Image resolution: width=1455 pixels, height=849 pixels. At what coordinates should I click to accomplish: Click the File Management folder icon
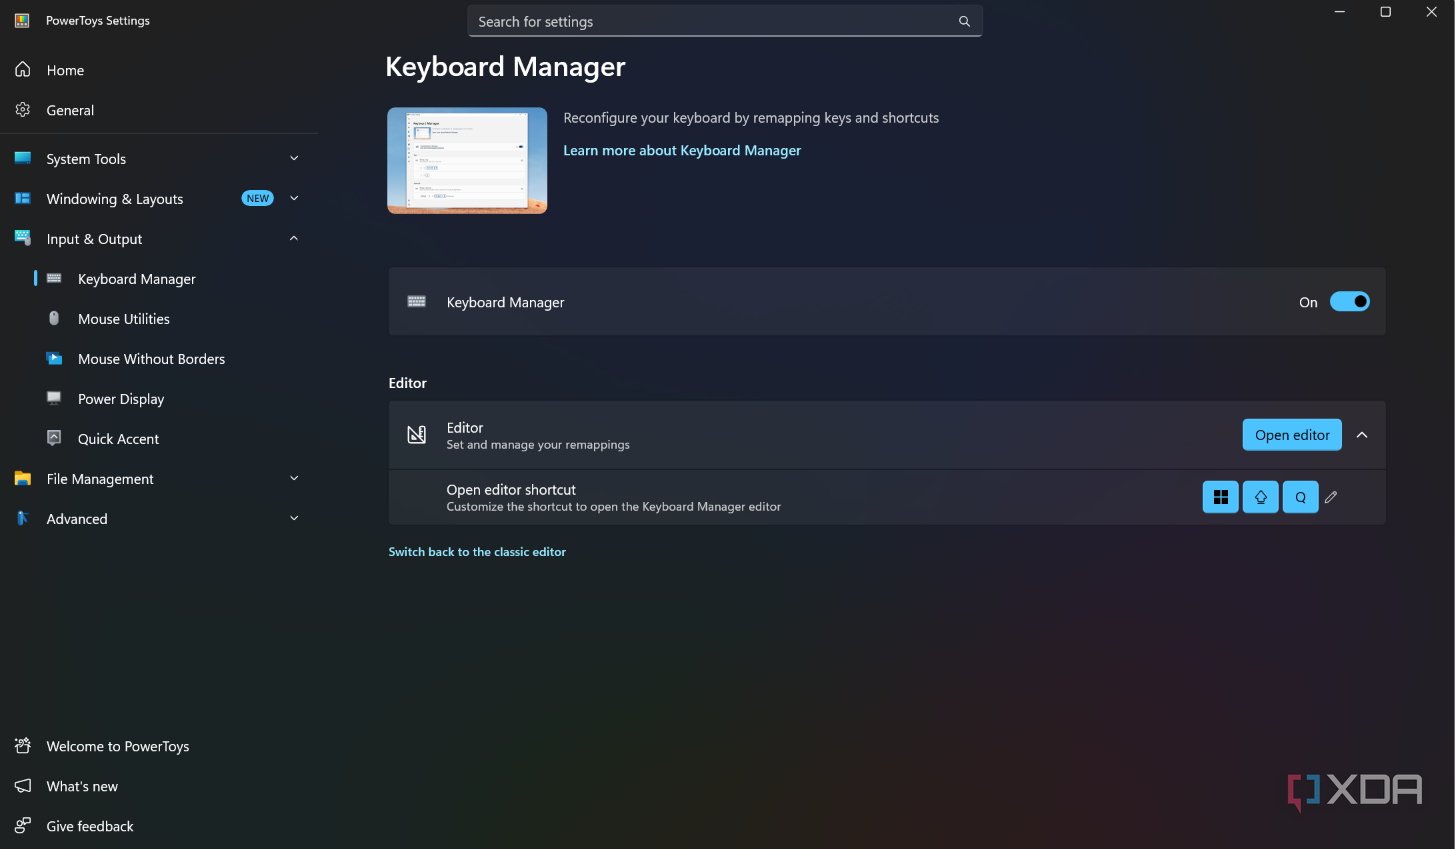[x=23, y=479]
